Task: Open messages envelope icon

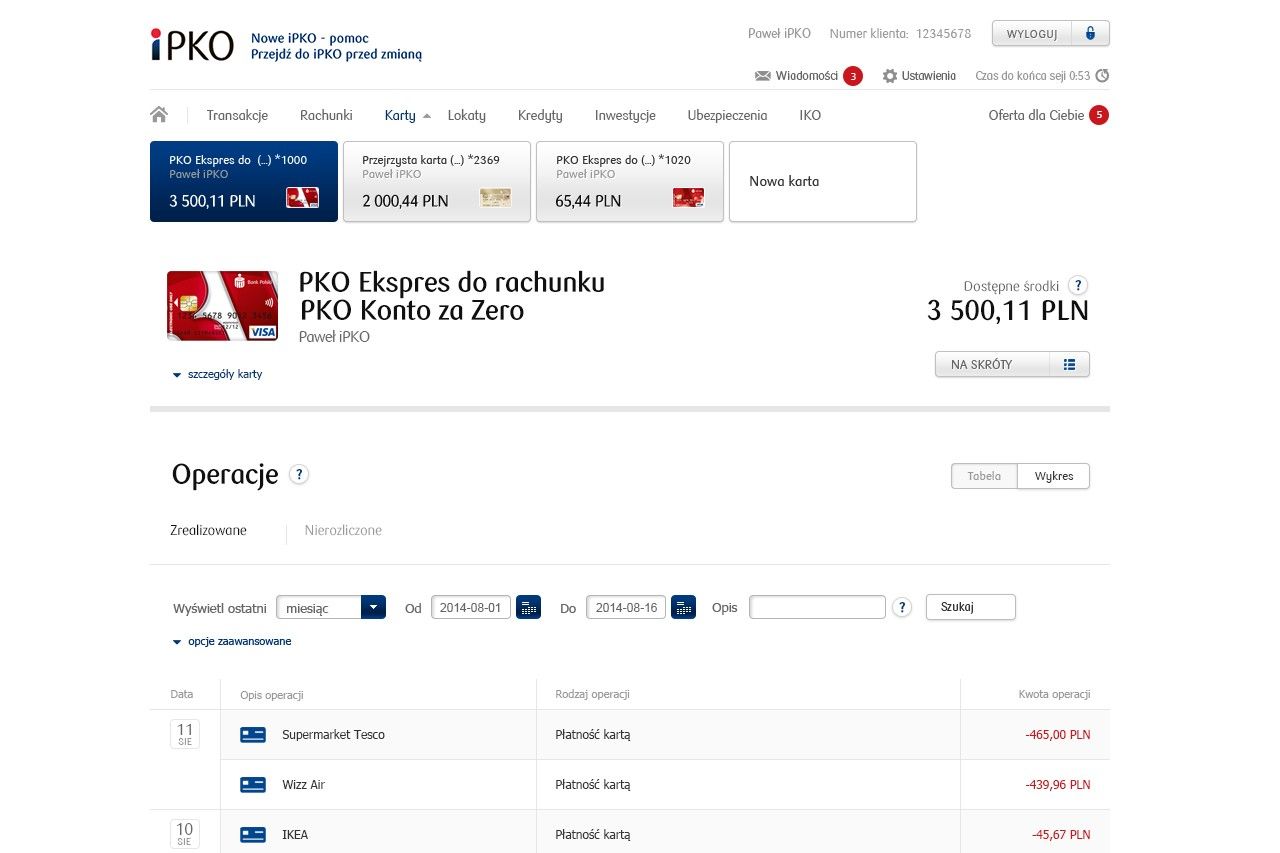Action: [x=763, y=76]
